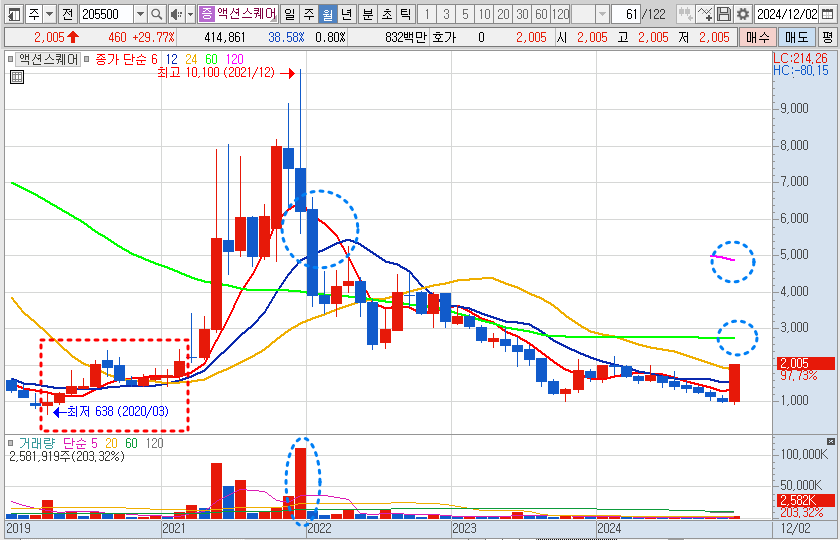This screenshot has height=540, width=840.
Task: Open chart settings gear icon
Action: point(742,14)
